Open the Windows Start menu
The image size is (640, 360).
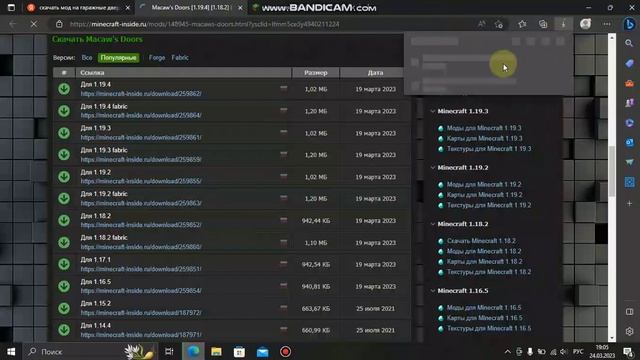[x=11, y=351]
